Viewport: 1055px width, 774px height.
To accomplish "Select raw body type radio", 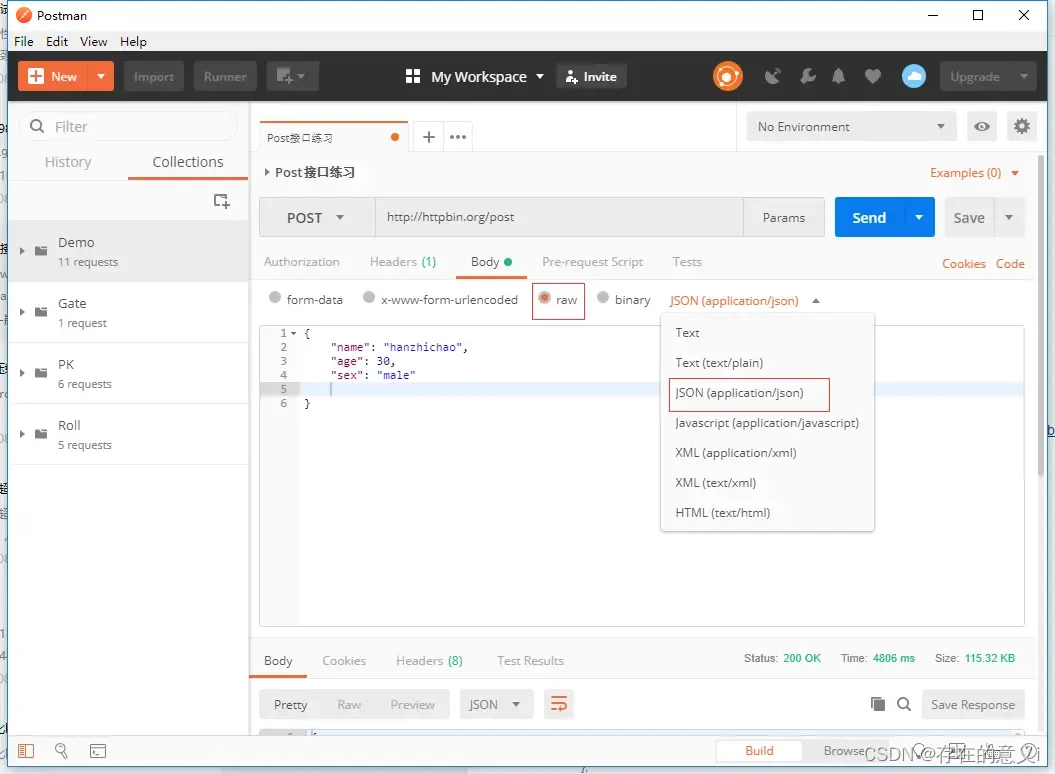I will pos(544,298).
